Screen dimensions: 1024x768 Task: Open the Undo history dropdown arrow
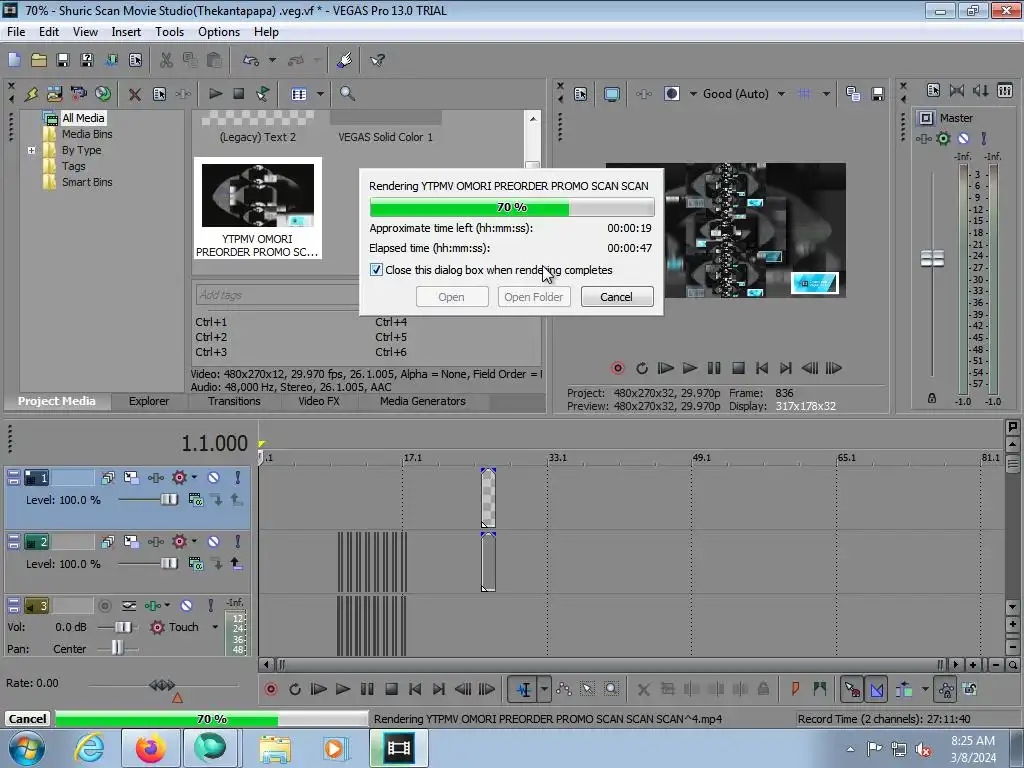(x=272, y=60)
